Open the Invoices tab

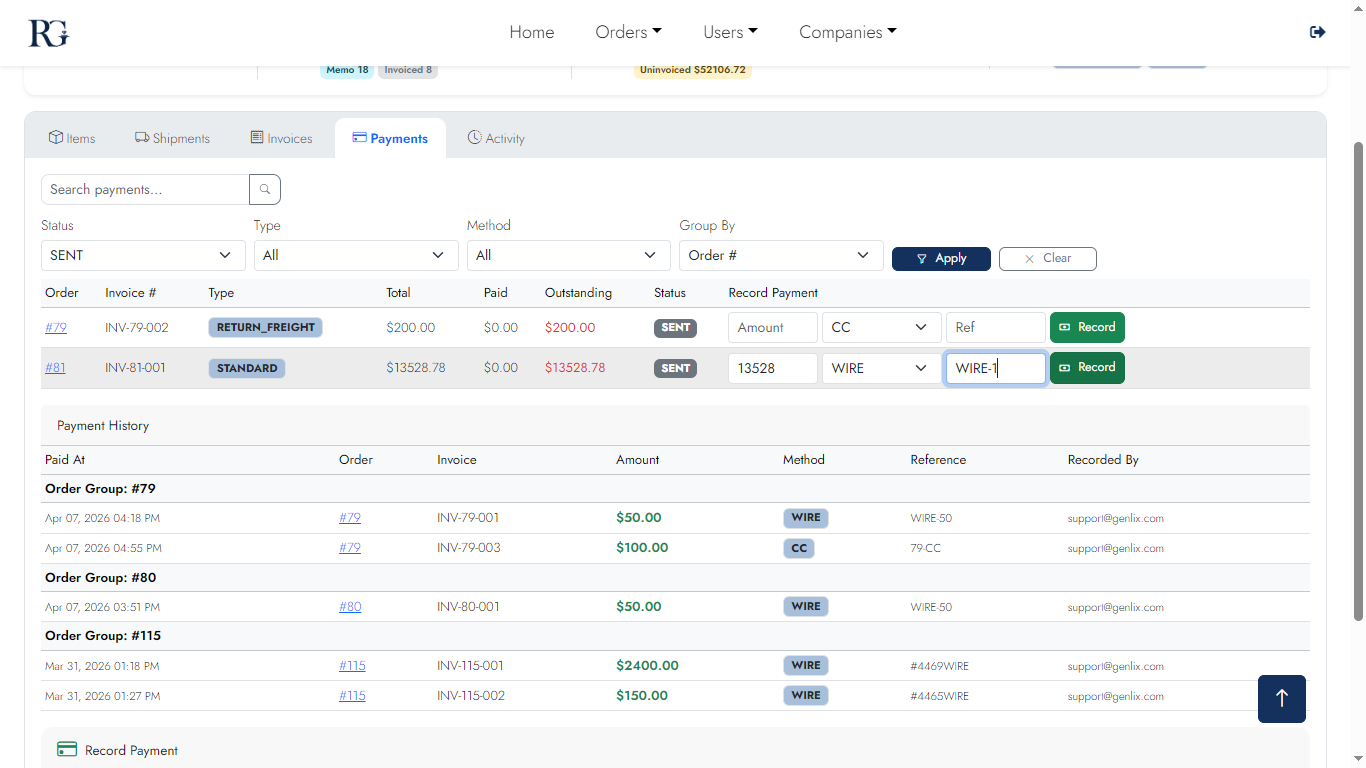pyautogui.click(x=281, y=138)
